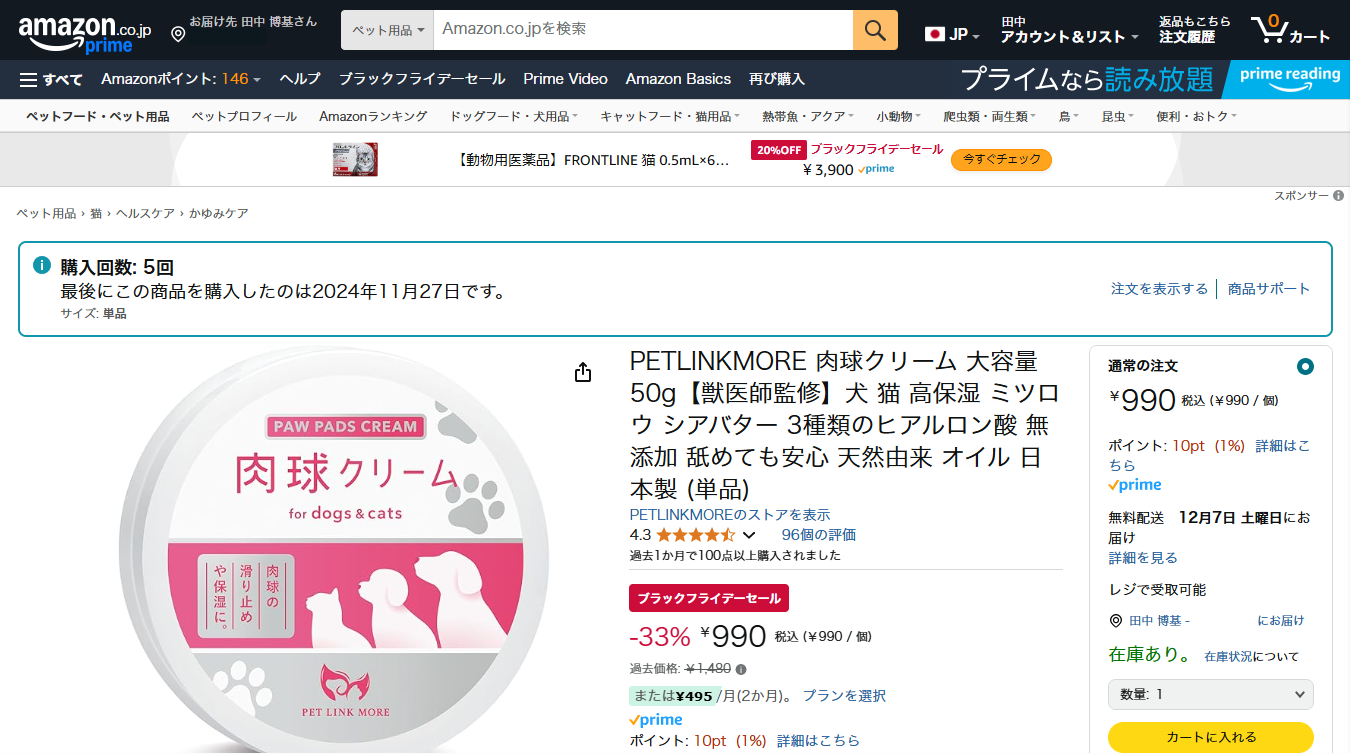Open the ペット用品 search category dropdown
This screenshot has width=1350, height=754.
pos(388,30)
